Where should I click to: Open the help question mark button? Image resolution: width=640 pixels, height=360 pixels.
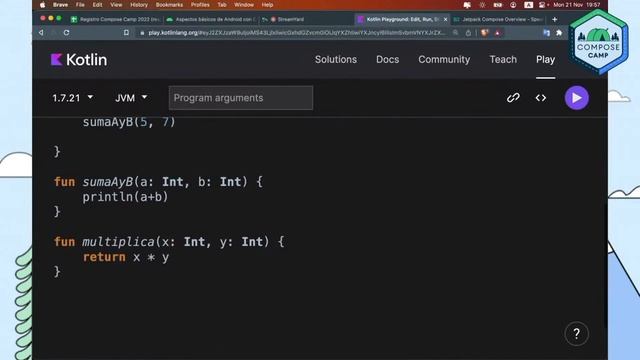coord(576,334)
